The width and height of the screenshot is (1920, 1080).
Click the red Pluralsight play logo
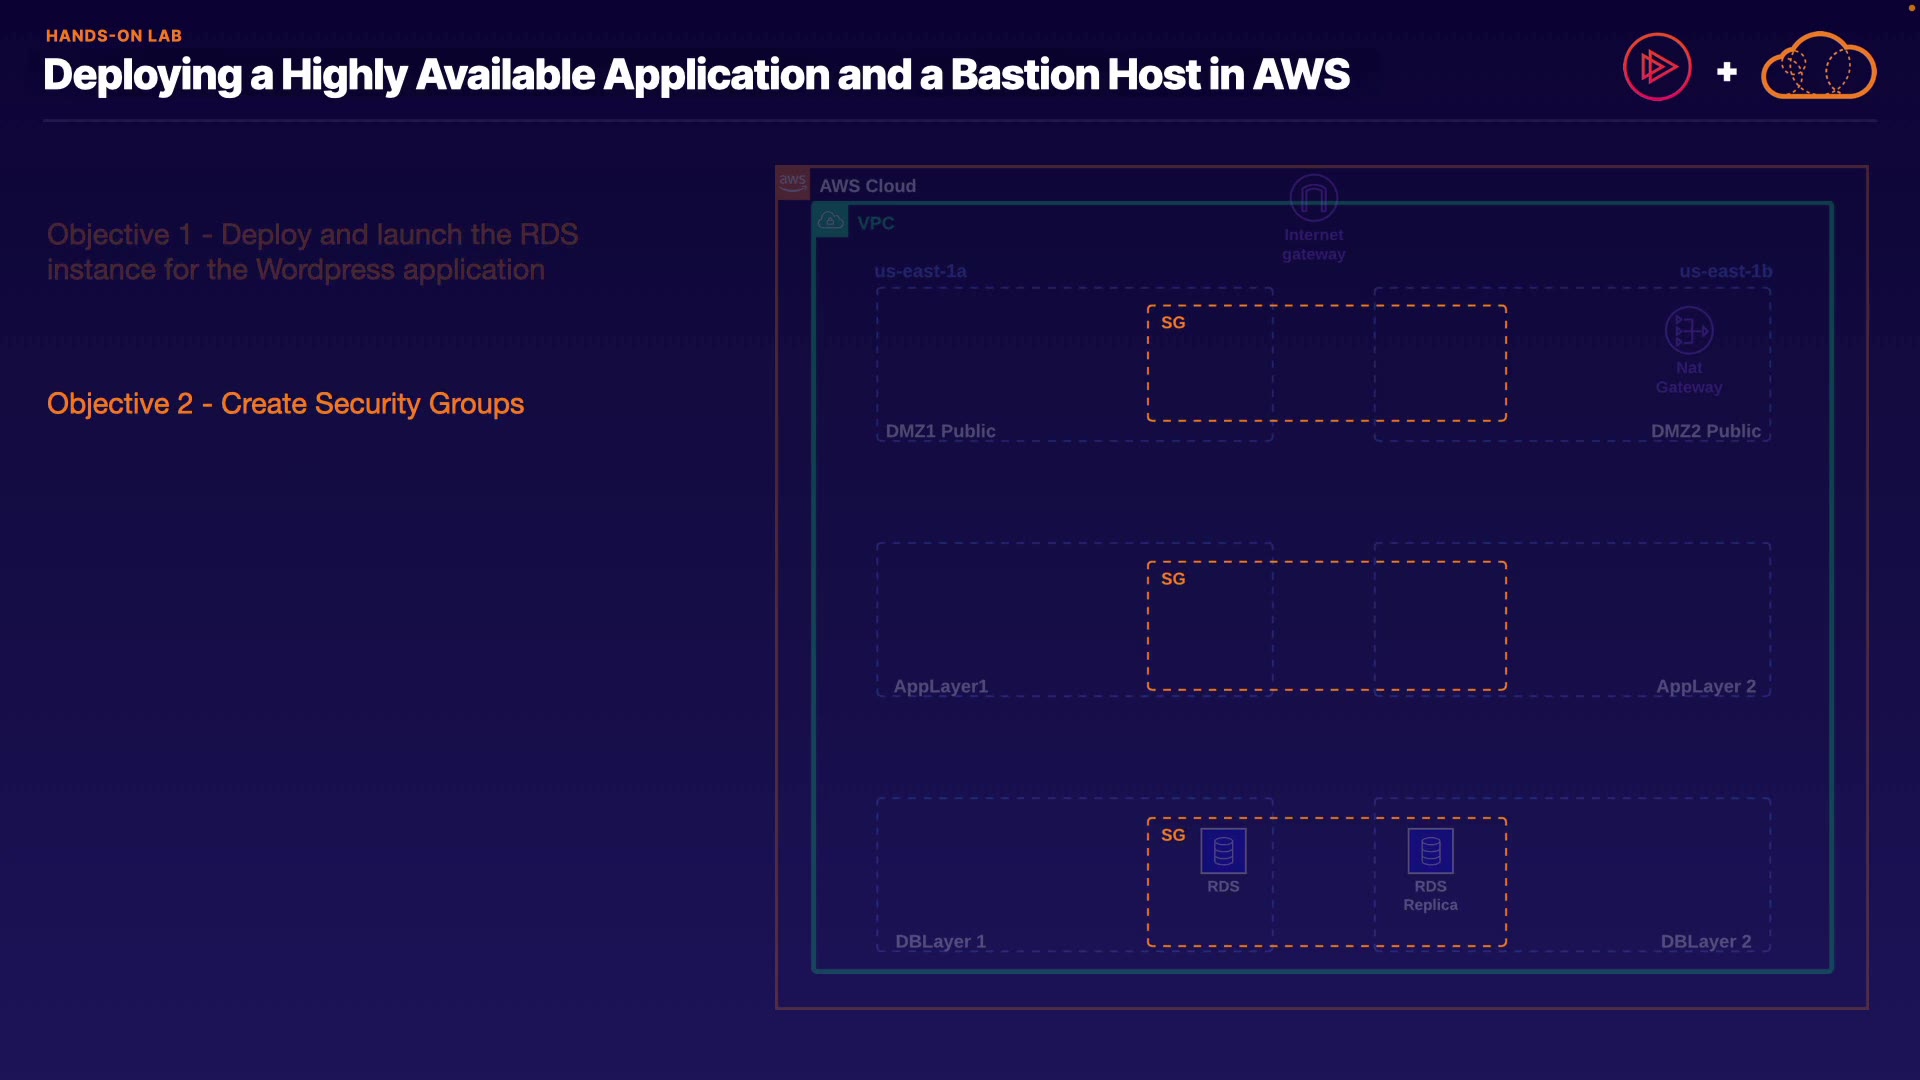[x=1657, y=68]
